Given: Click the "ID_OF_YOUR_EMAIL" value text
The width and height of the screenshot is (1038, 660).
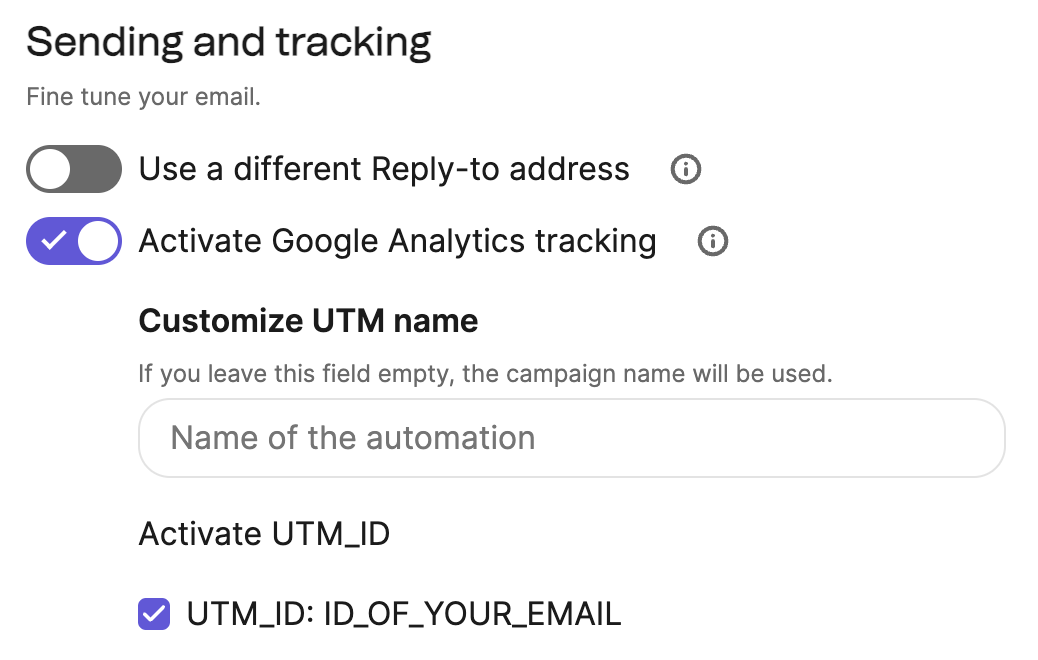Looking at the screenshot, I should [x=472, y=614].
